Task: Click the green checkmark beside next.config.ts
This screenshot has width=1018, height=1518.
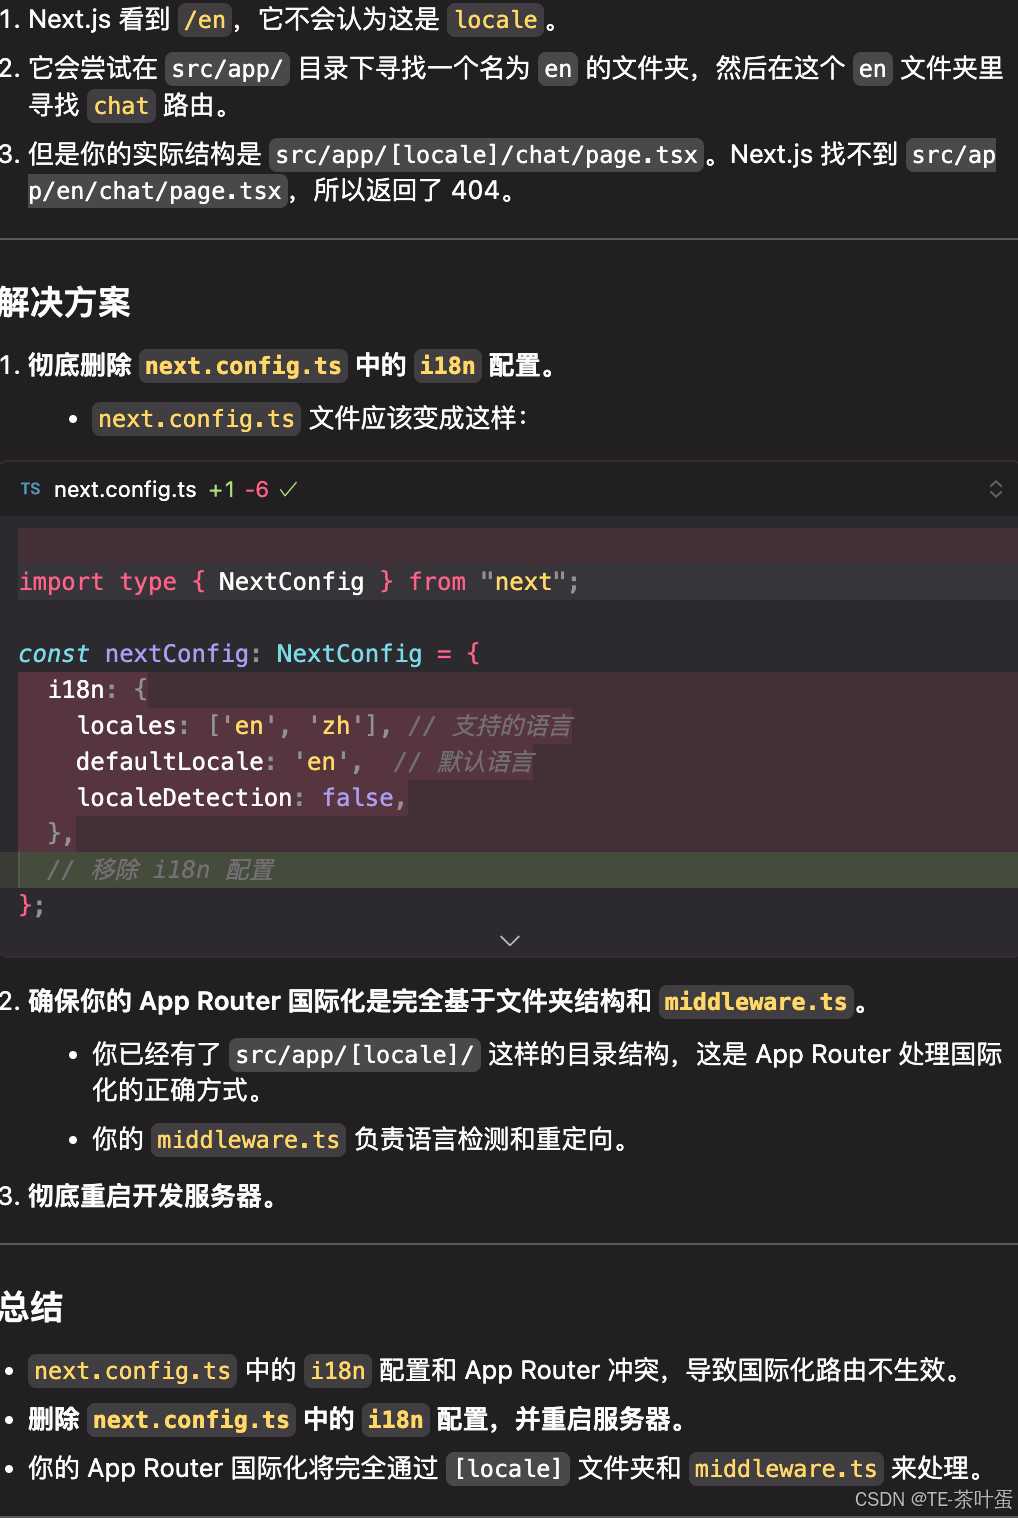Action: click(x=288, y=489)
